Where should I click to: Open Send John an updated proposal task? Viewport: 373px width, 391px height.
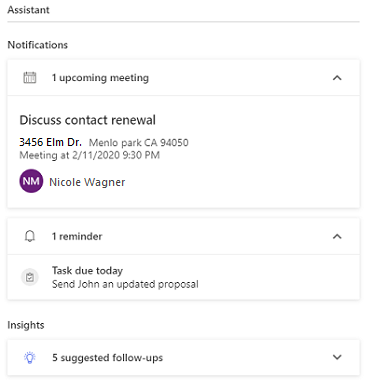coord(125,284)
